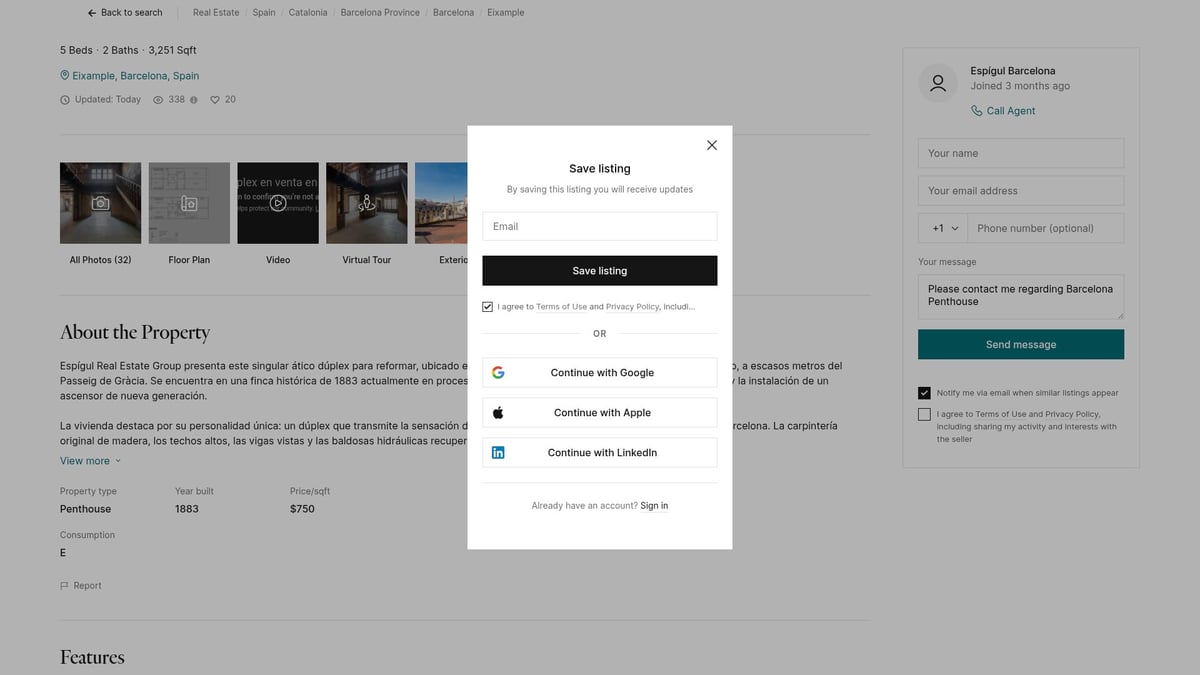The height and width of the screenshot is (675, 1200).
Task: Disable notify me about similar listings
Action: [x=924, y=393]
